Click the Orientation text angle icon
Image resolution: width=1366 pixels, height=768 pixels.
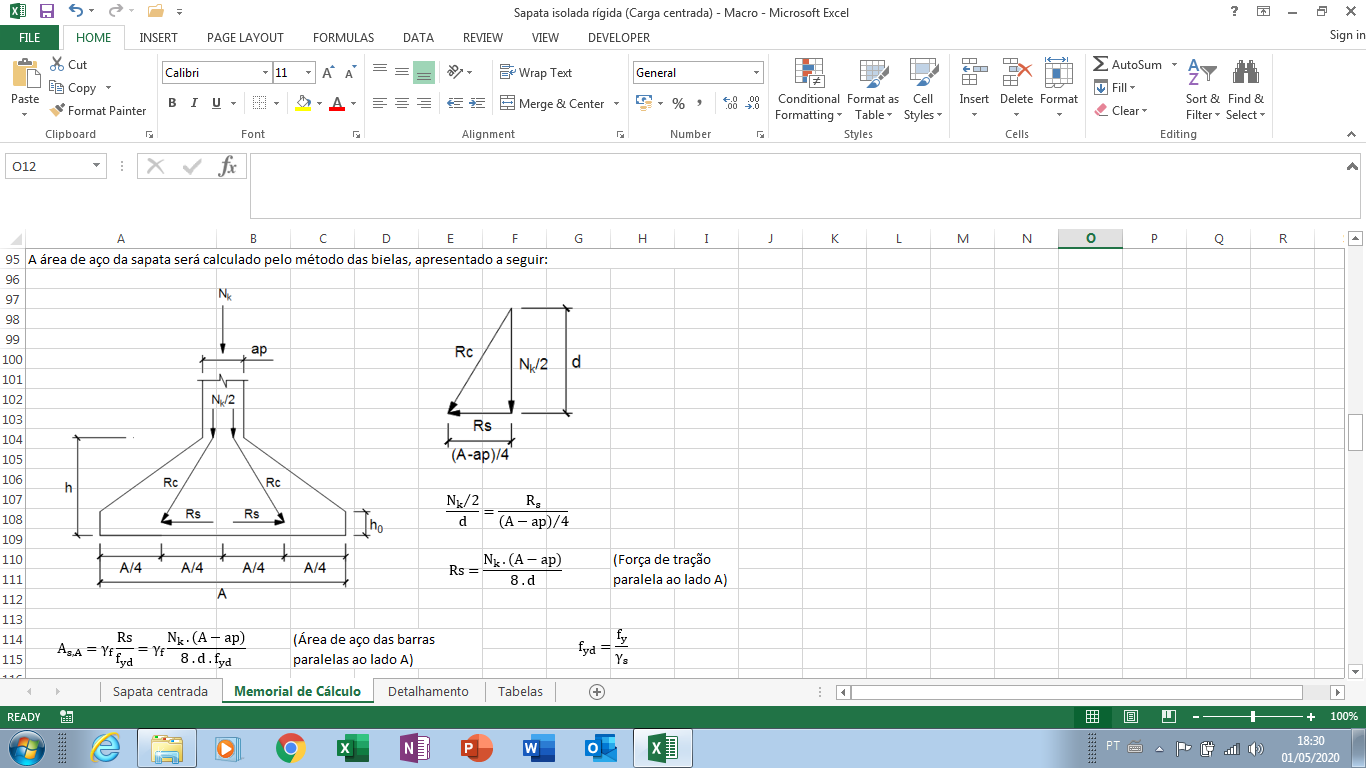456,73
